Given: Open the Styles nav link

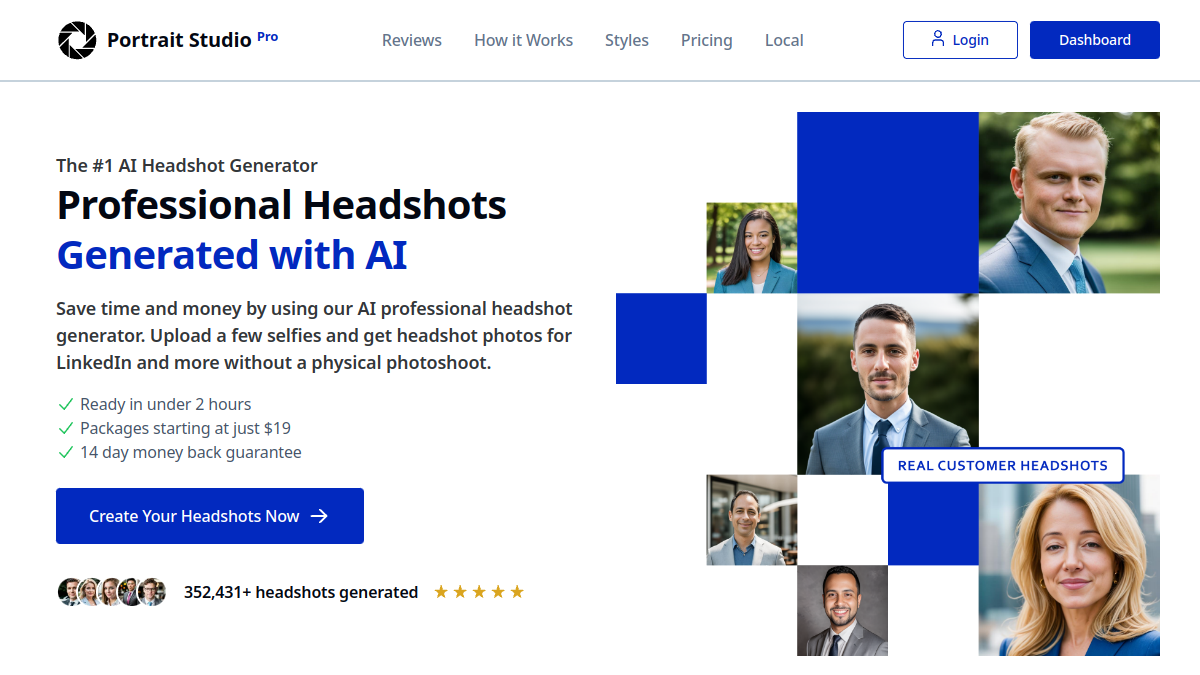Looking at the screenshot, I should pos(627,40).
